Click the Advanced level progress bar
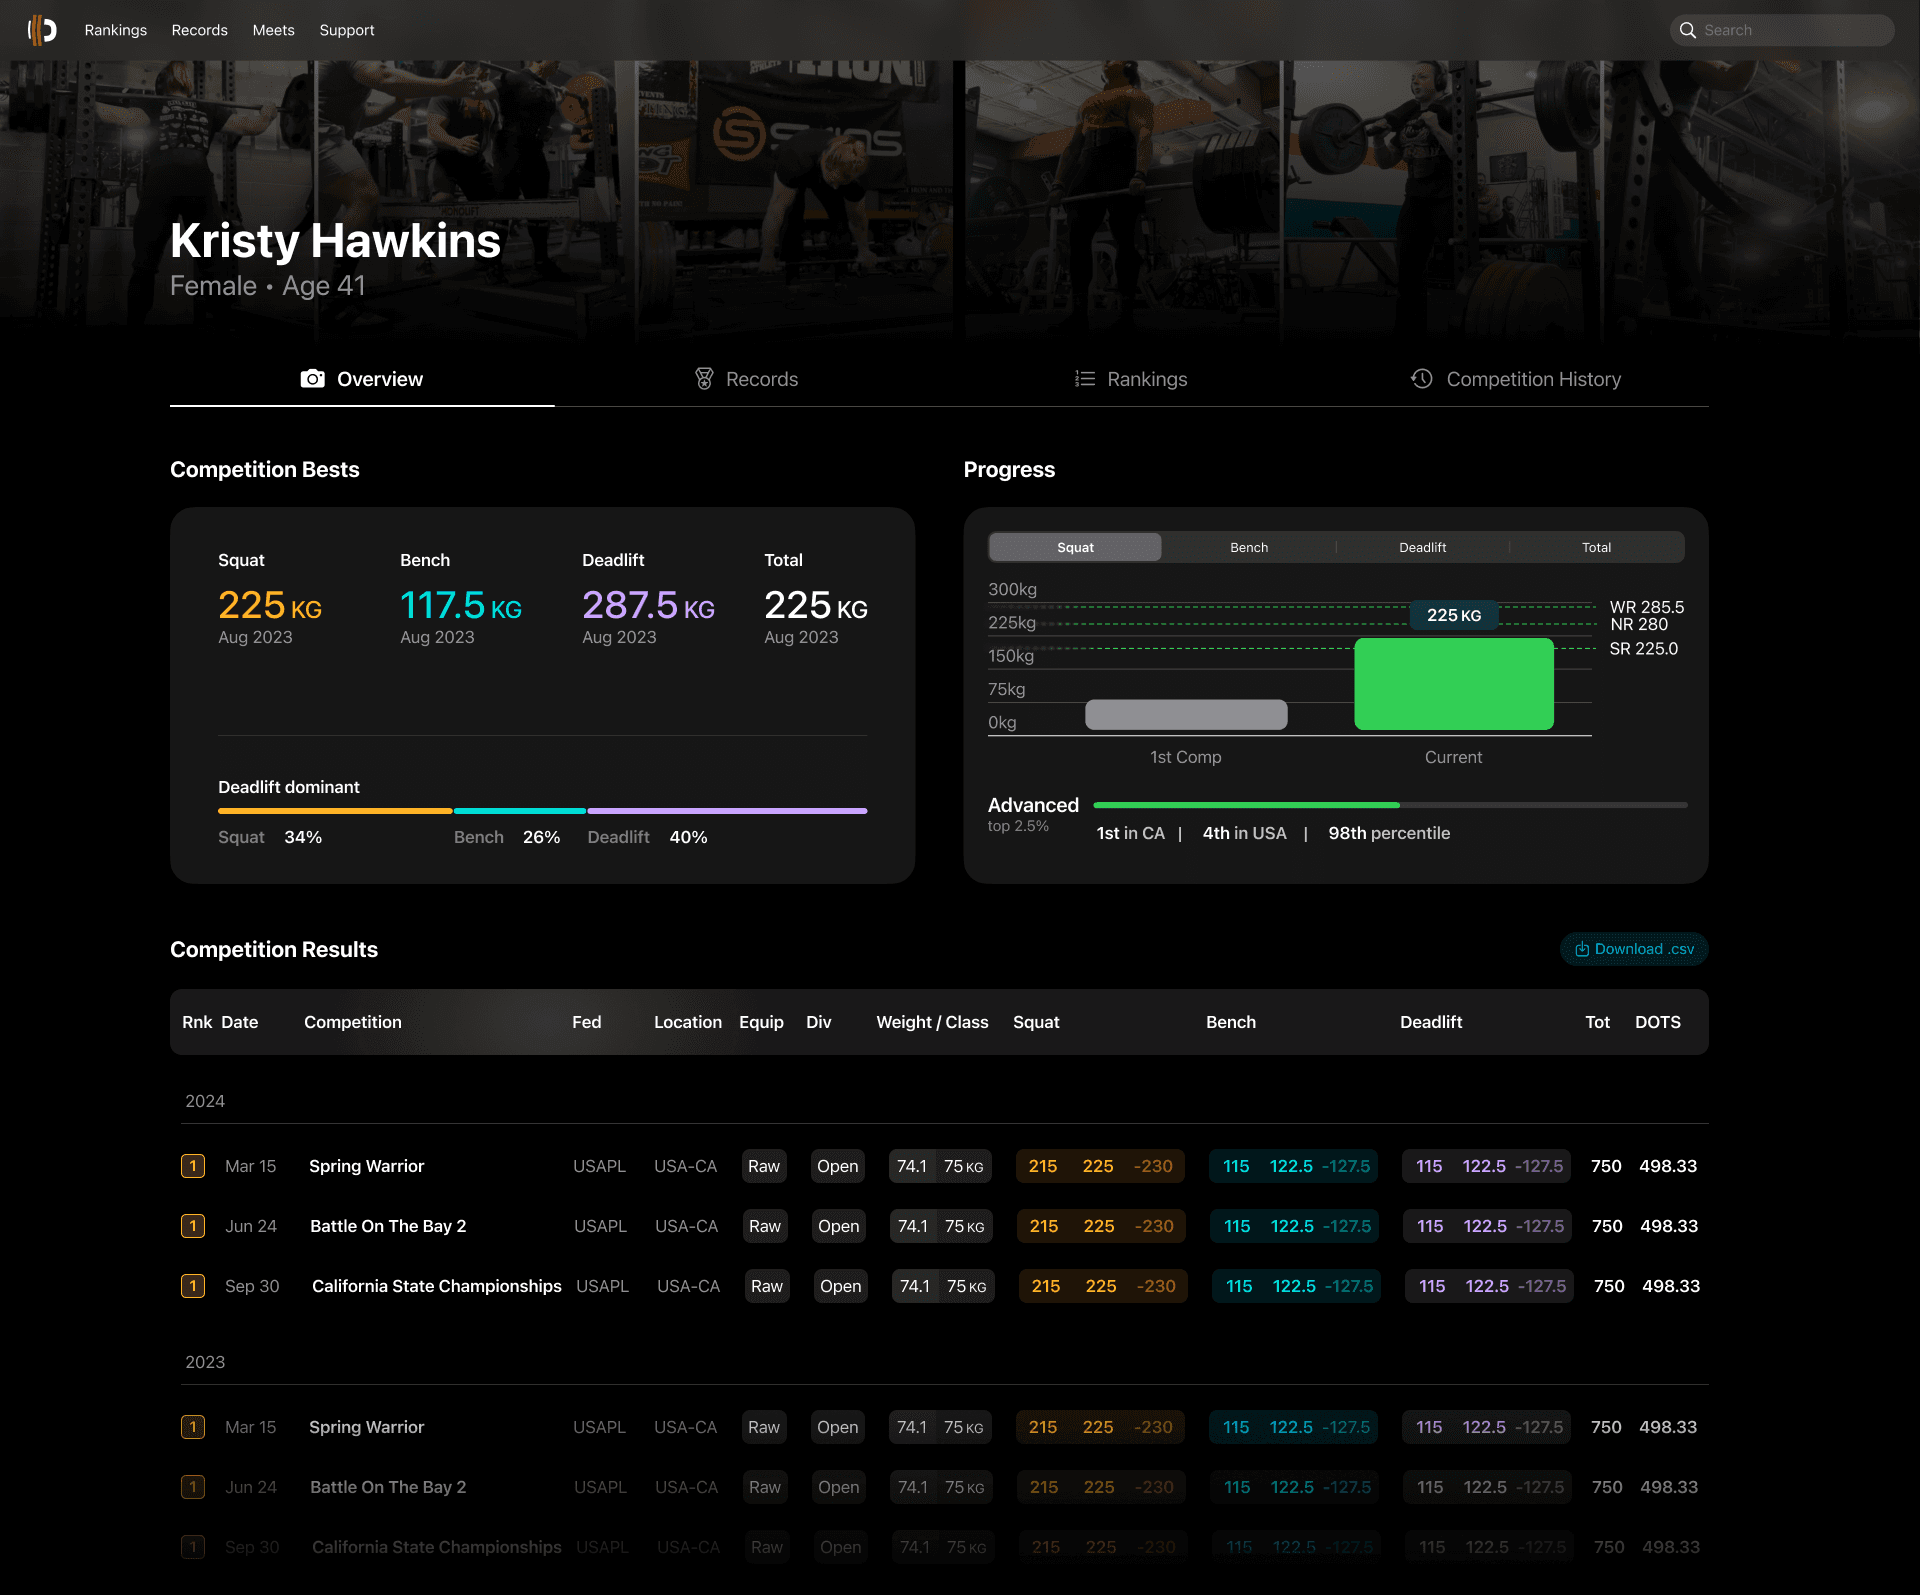 coord(1389,805)
